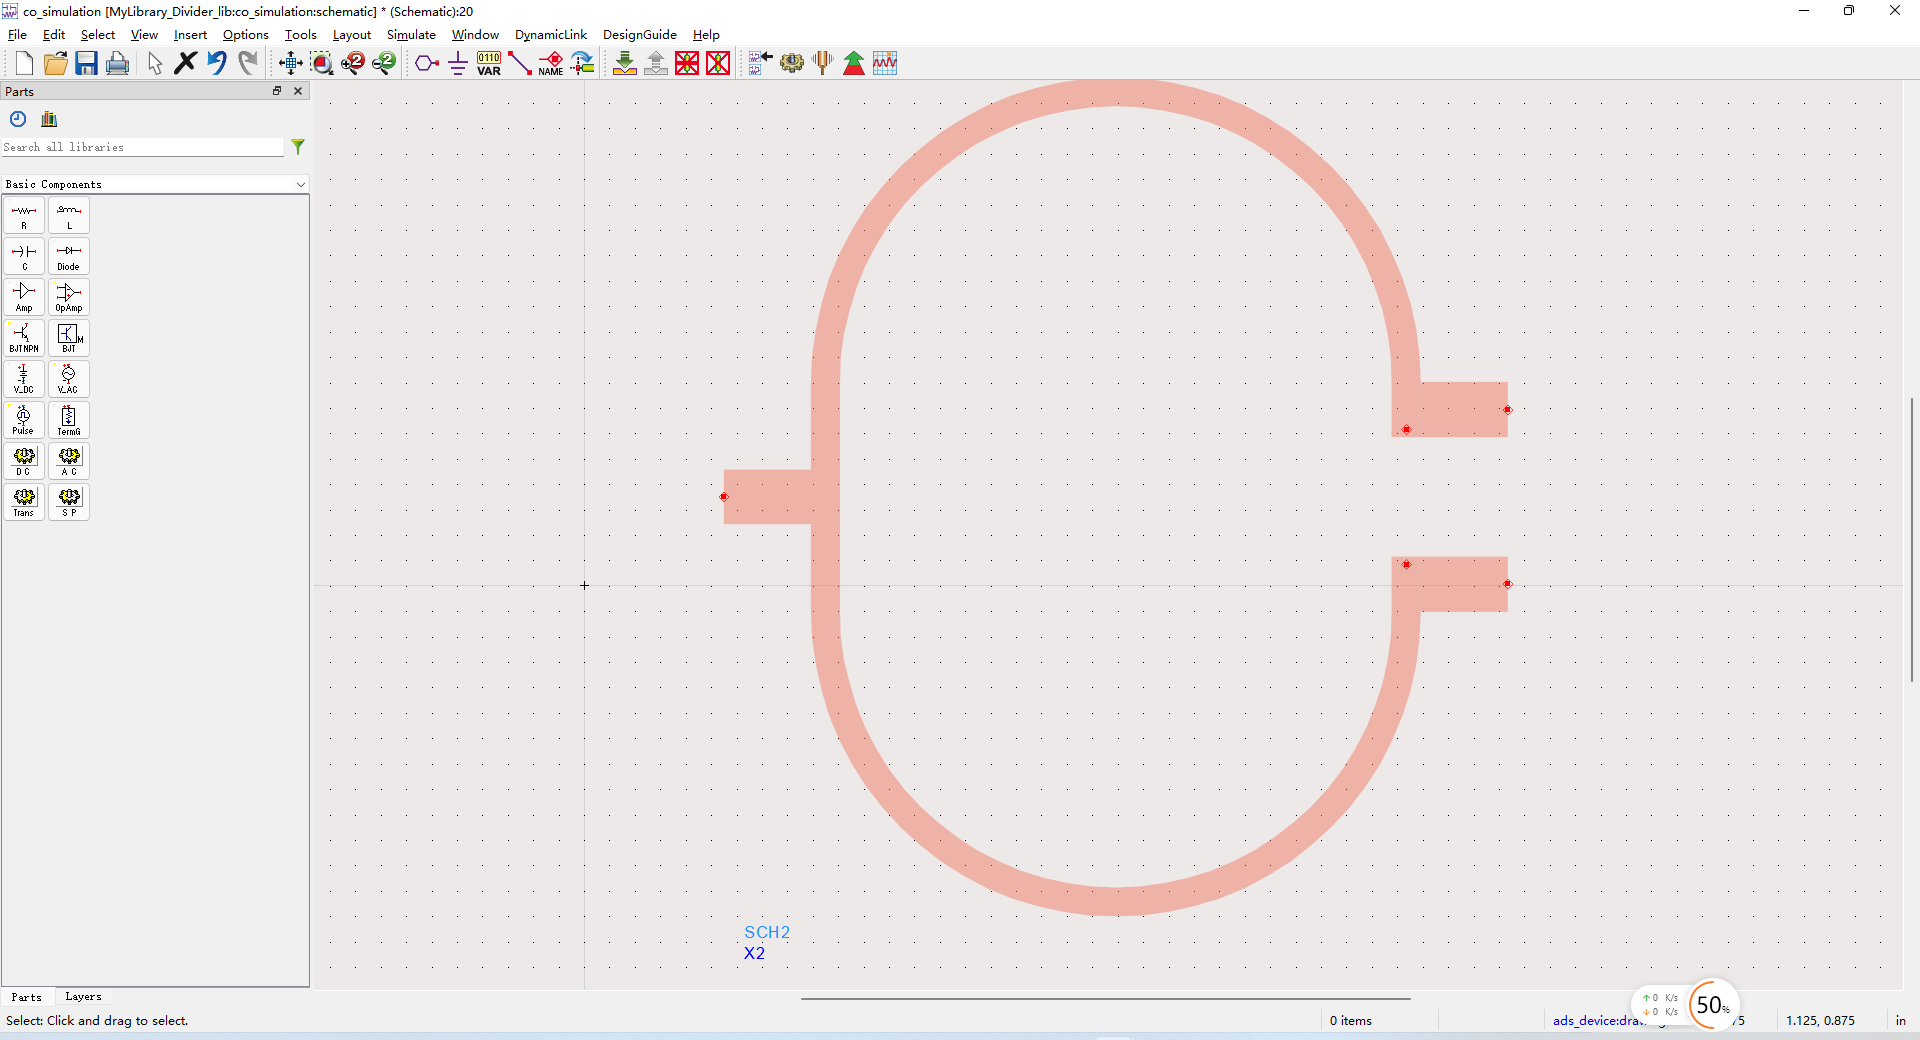Image resolution: width=1920 pixels, height=1040 pixels.
Task: Open the DynamicLink menu
Action: click(x=551, y=35)
